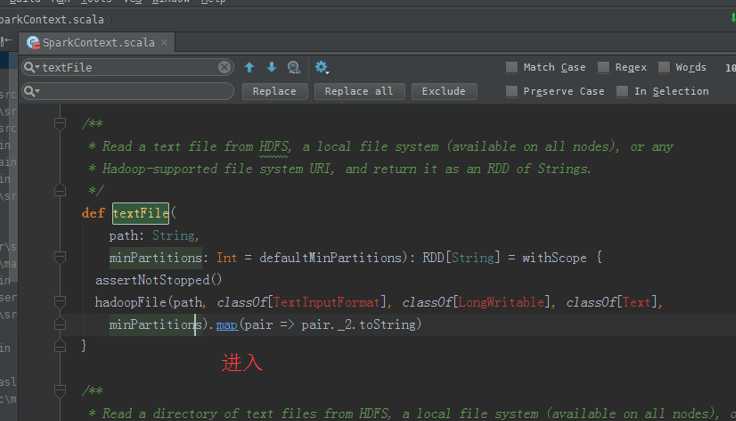The height and width of the screenshot is (421, 736).
Task: Collapse fold marker at closing brace
Action: click(x=60, y=346)
